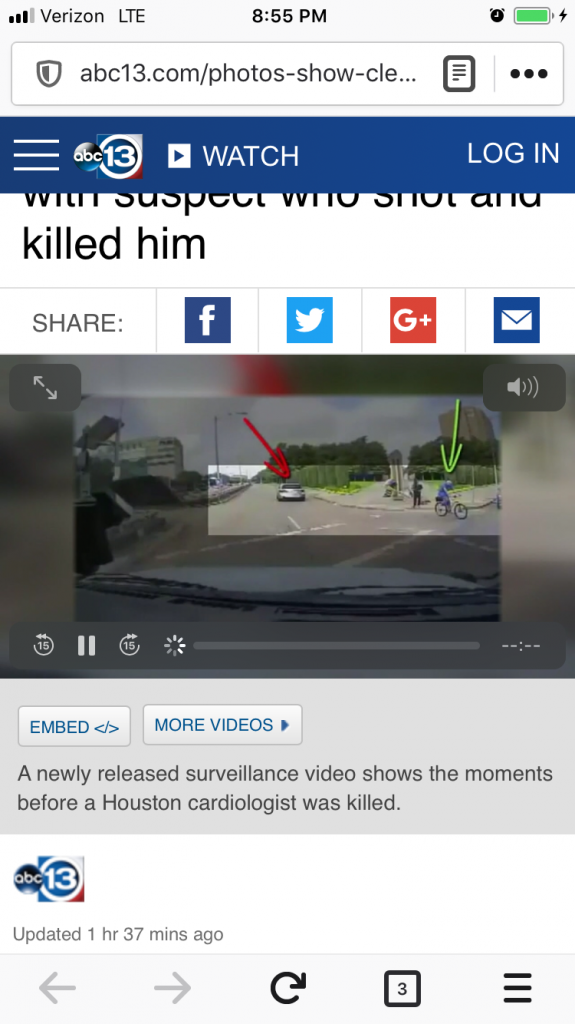
Task: Share article on Twitter
Action: (310, 320)
